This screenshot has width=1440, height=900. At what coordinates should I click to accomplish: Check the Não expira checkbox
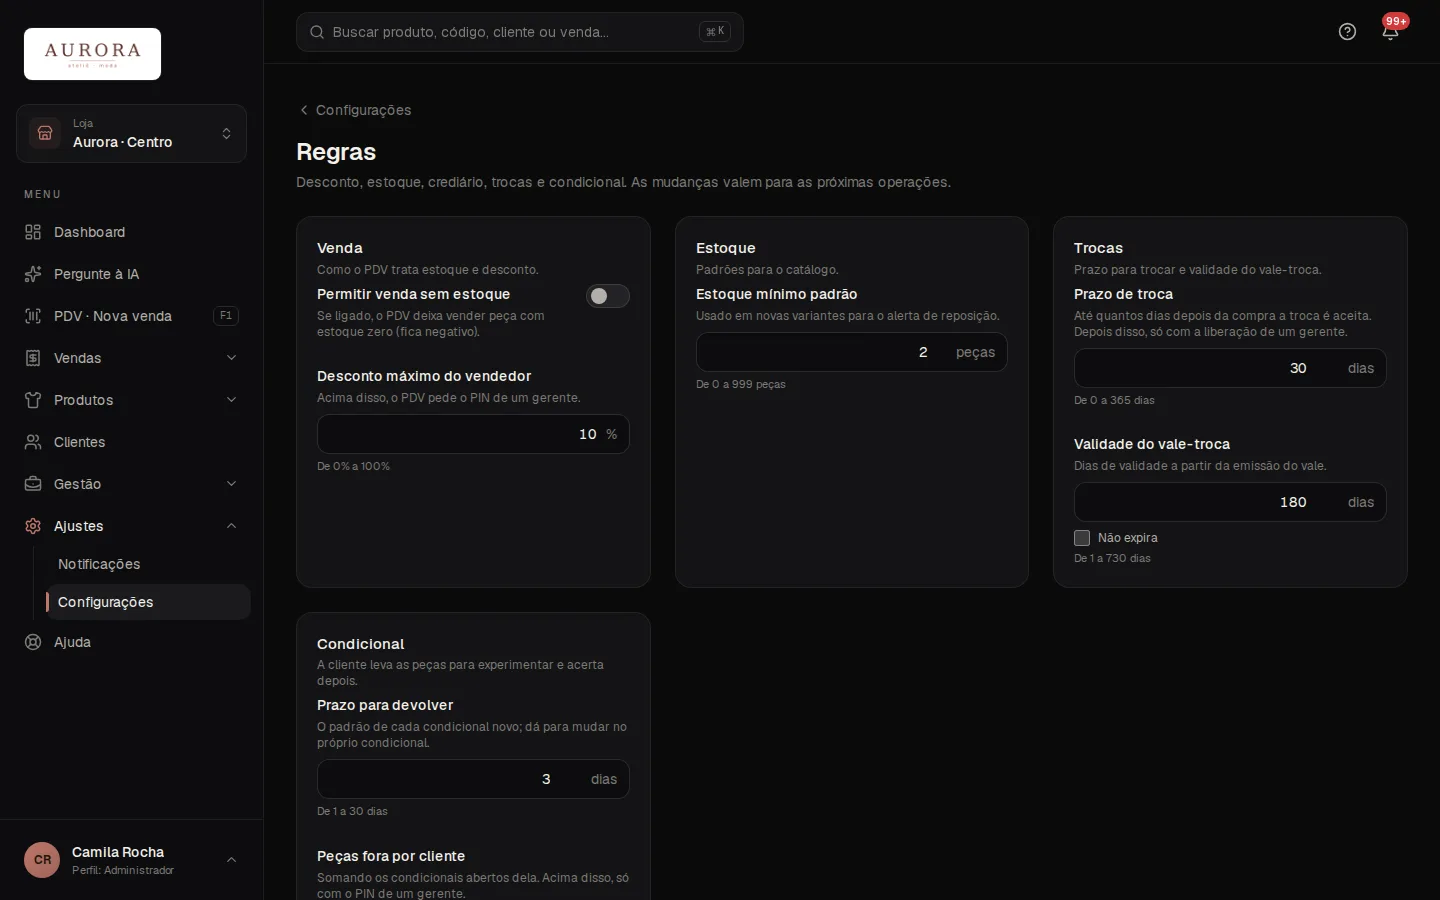pyautogui.click(x=1082, y=538)
